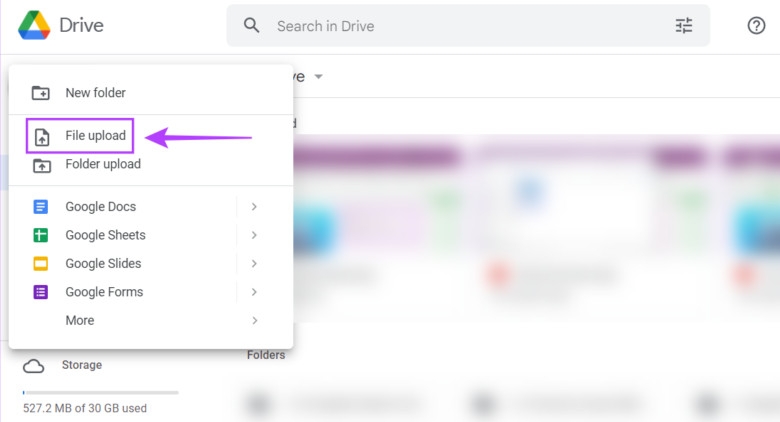The height and width of the screenshot is (422, 780).
Task: Click '527.2 MB of 30 GB used' text
Action: tap(85, 408)
